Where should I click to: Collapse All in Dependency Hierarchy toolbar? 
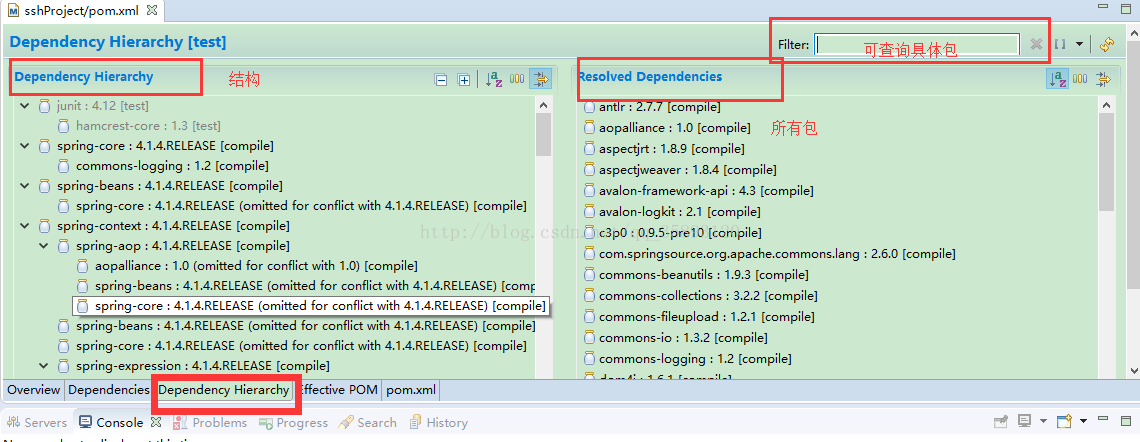click(x=441, y=80)
